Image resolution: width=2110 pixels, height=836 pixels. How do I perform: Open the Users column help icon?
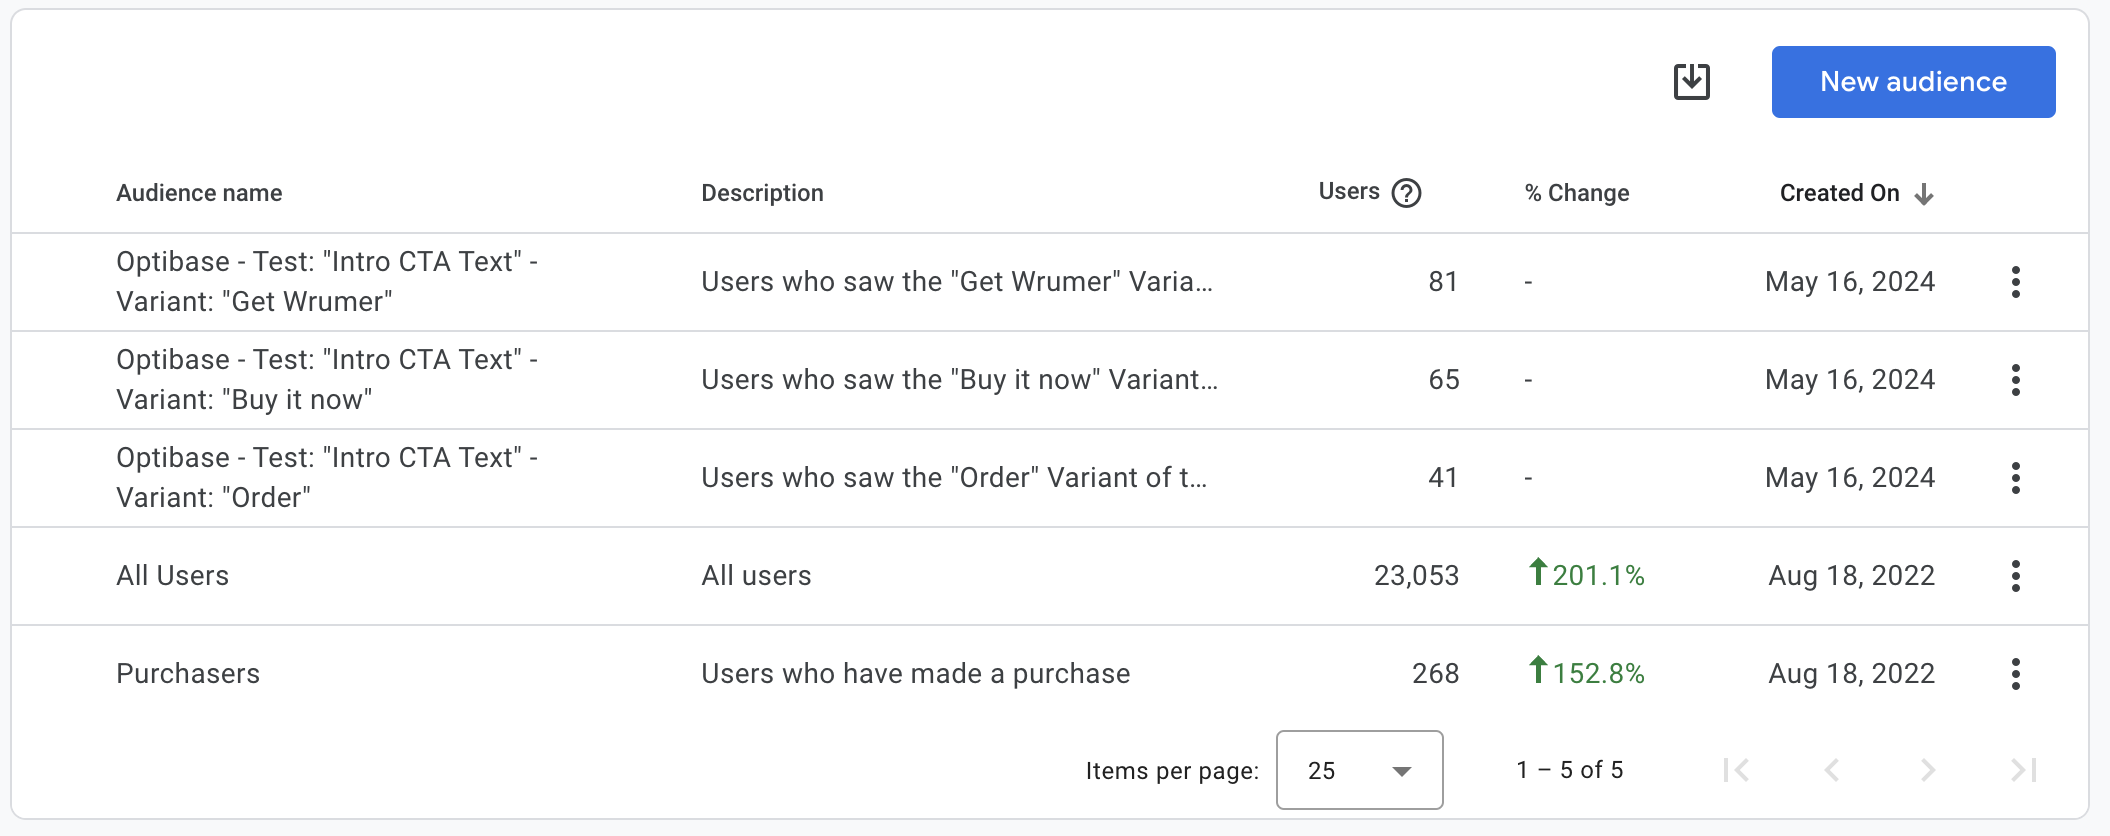1406,193
